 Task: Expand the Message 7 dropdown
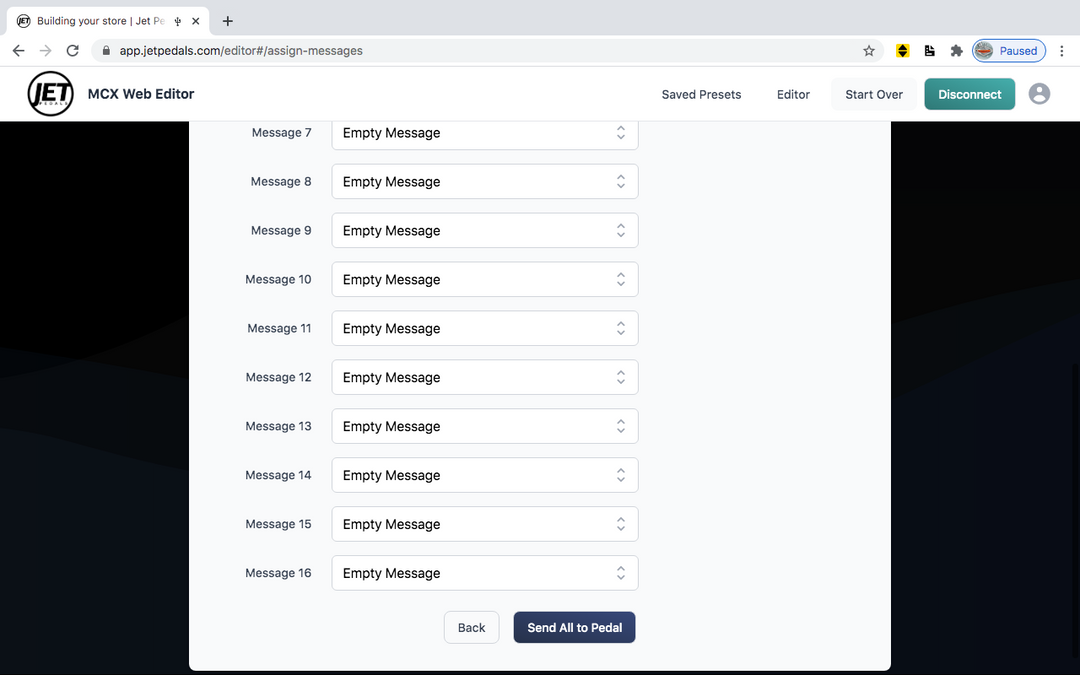click(x=484, y=133)
